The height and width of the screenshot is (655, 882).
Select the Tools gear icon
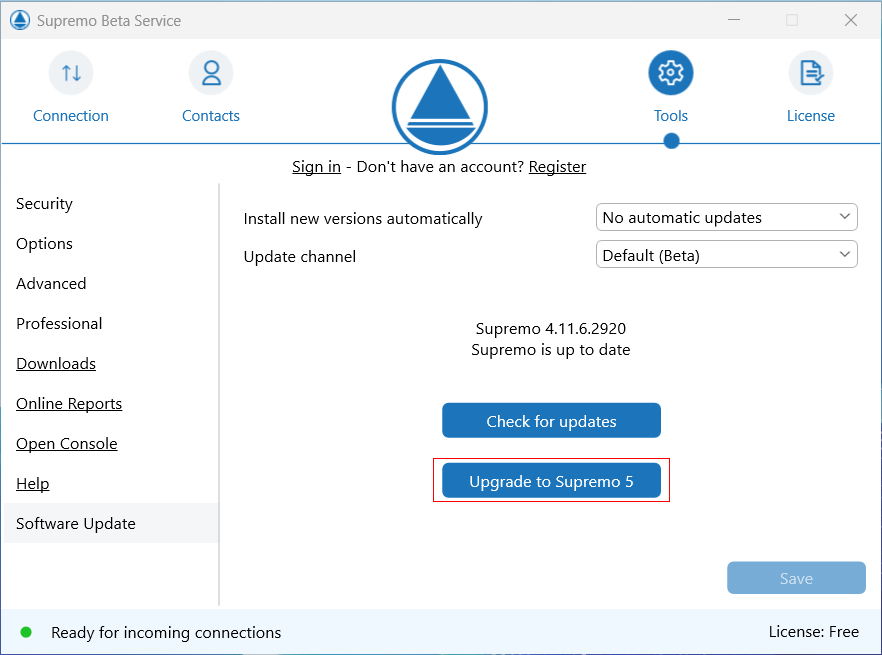click(x=670, y=73)
